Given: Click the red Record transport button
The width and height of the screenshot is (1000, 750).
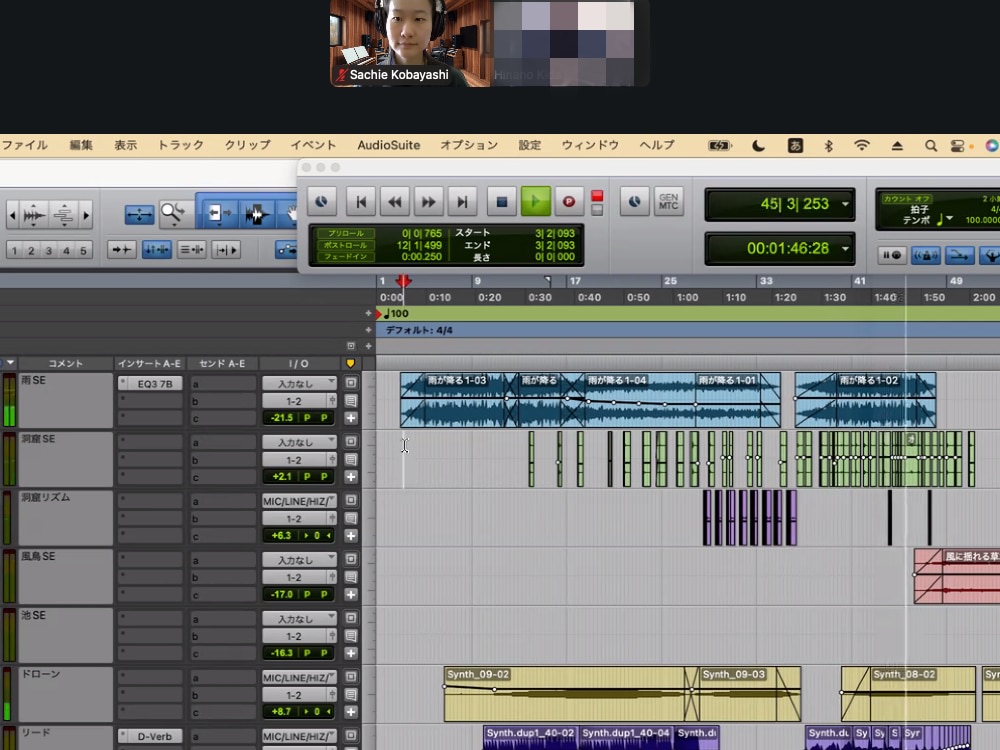Looking at the screenshot, I should pyautogui.click(x=569, y=202).
